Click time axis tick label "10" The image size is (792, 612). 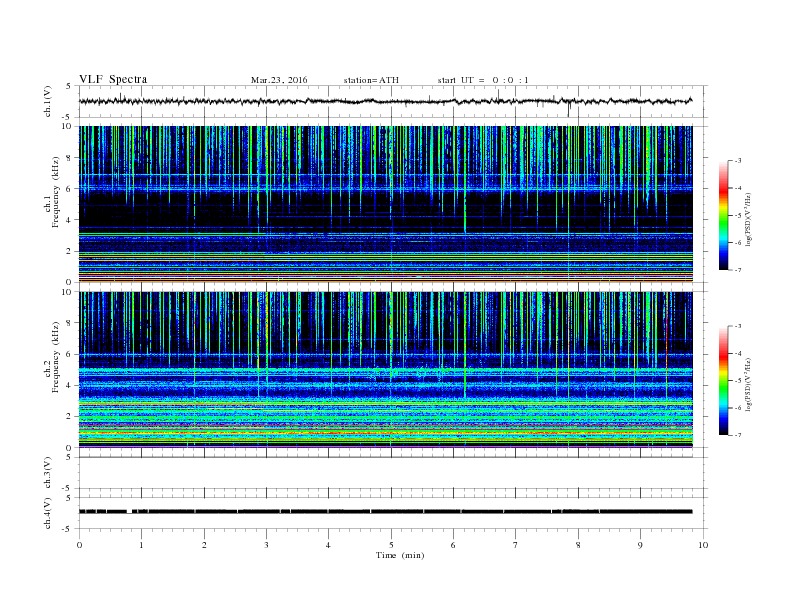tap(703, 545)
